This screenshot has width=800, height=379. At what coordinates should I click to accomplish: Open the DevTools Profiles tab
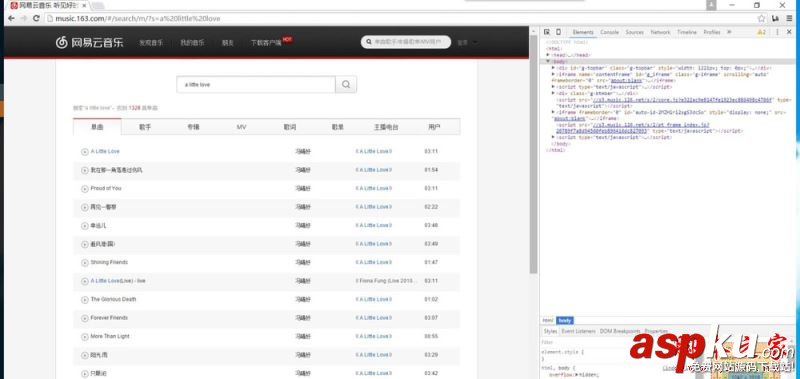712,32
